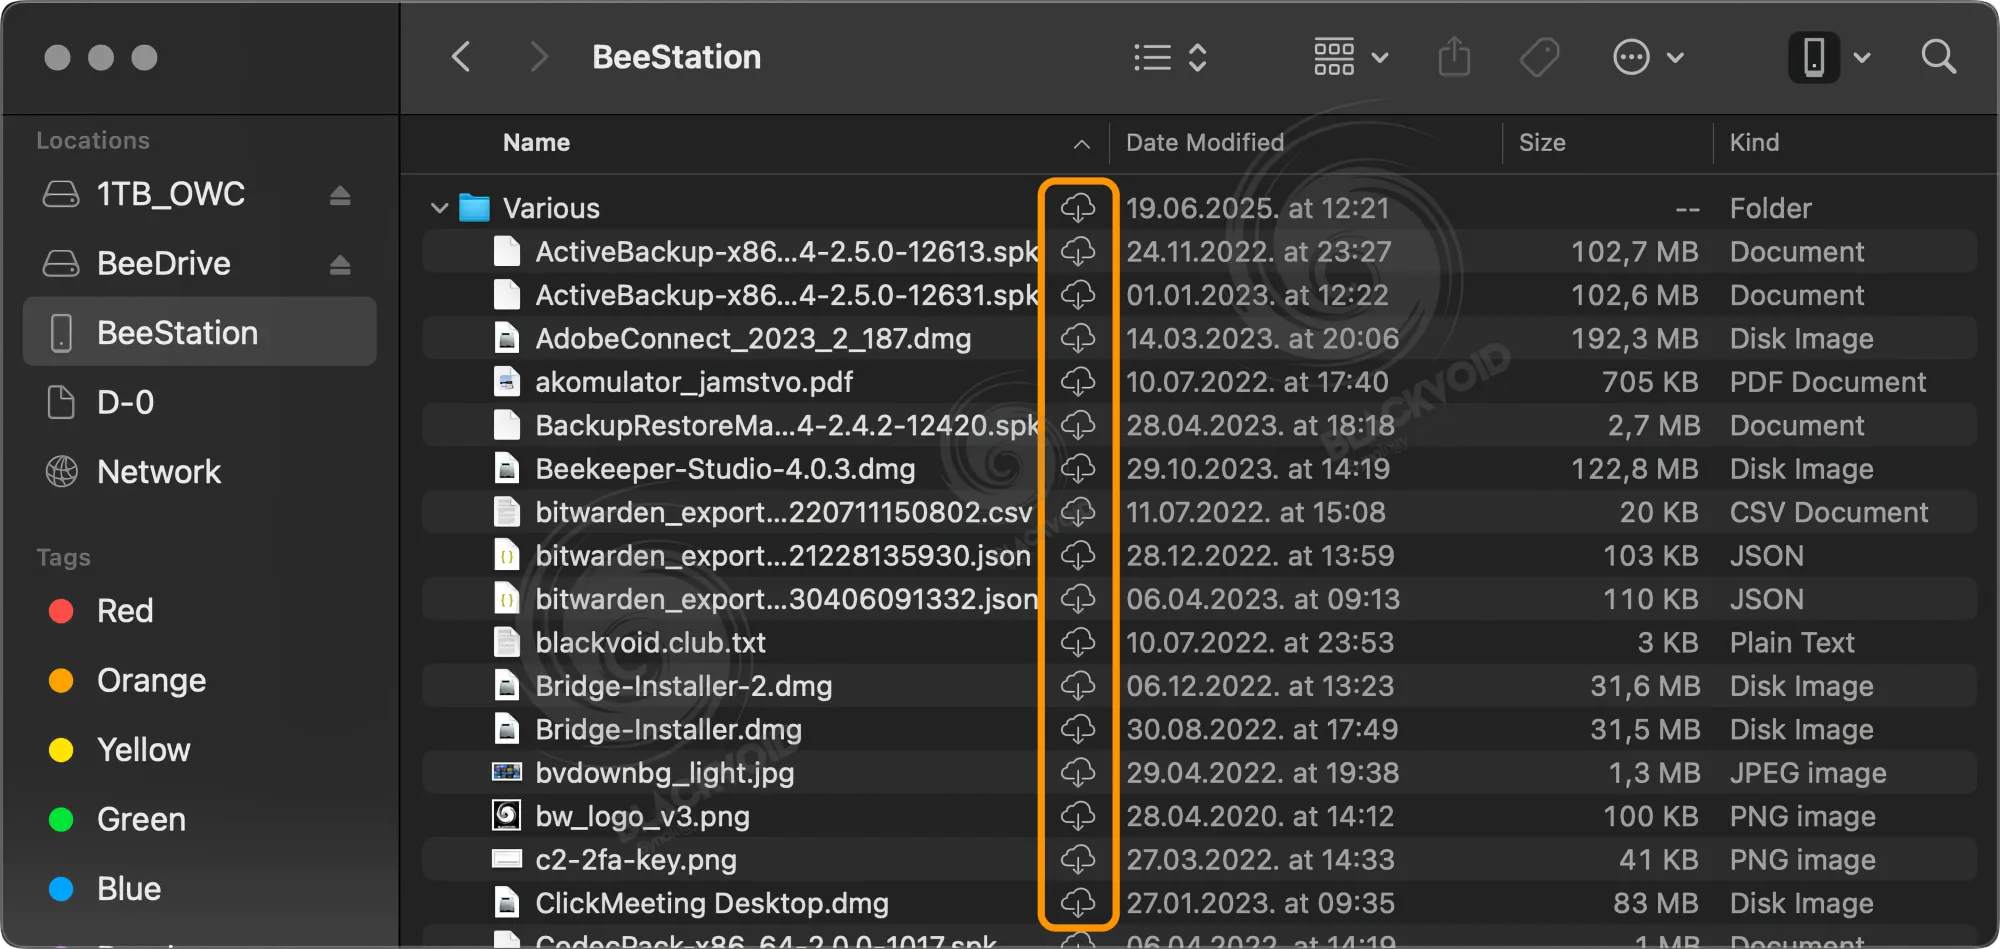2000x949 pixels.
Task: Sort by the Name column header
Action: coord(537,142)
